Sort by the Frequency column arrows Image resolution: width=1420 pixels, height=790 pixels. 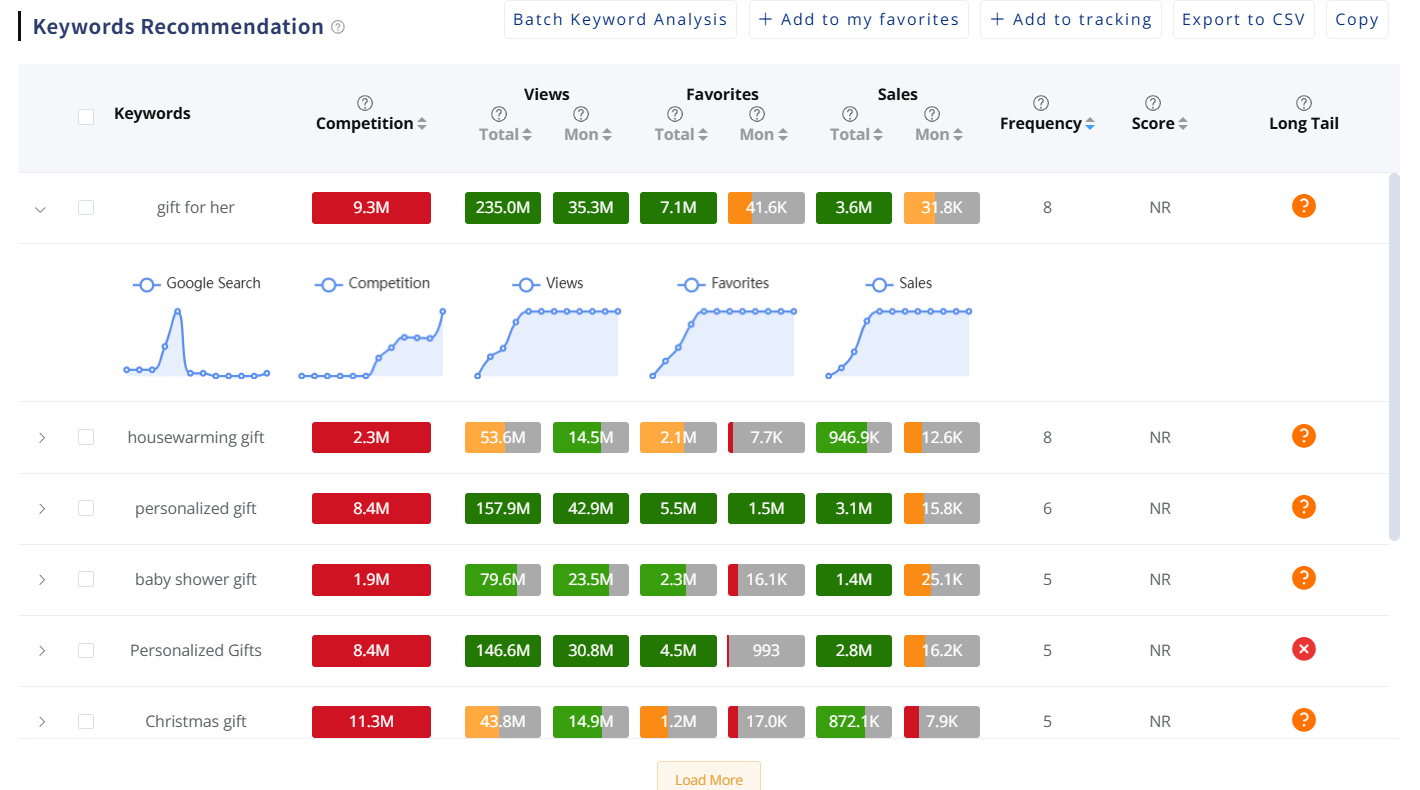pyautogui.click(x=1090, y=124)
